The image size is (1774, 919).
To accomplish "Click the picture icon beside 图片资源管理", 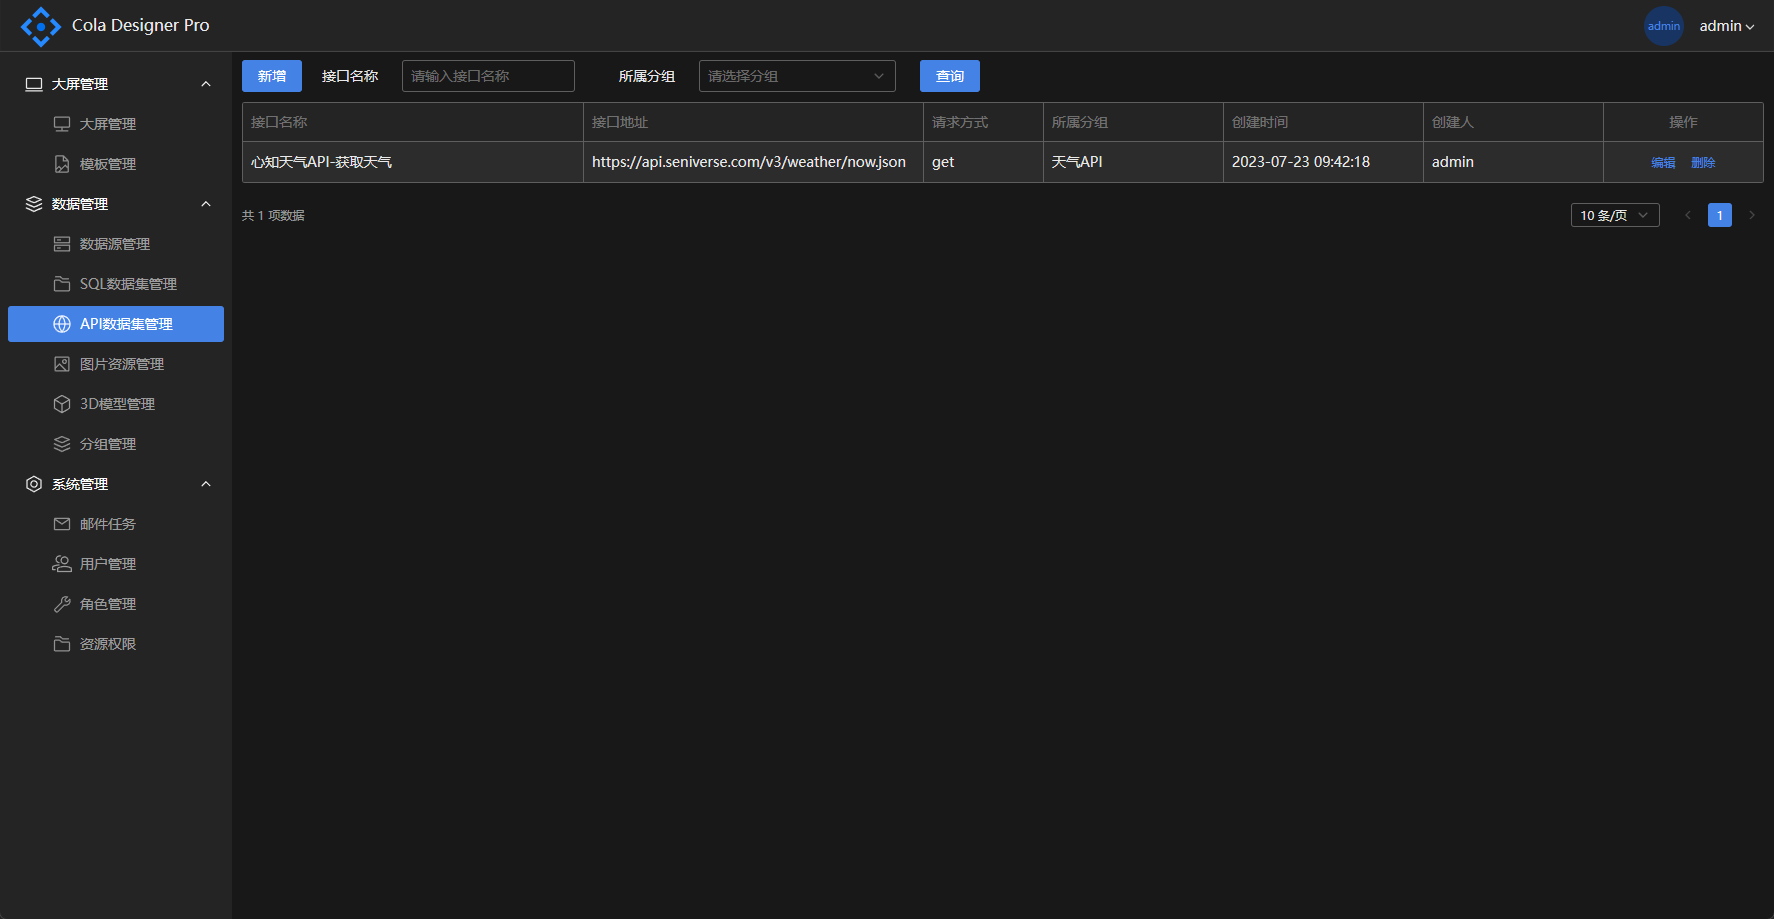I will click(62, 364).
